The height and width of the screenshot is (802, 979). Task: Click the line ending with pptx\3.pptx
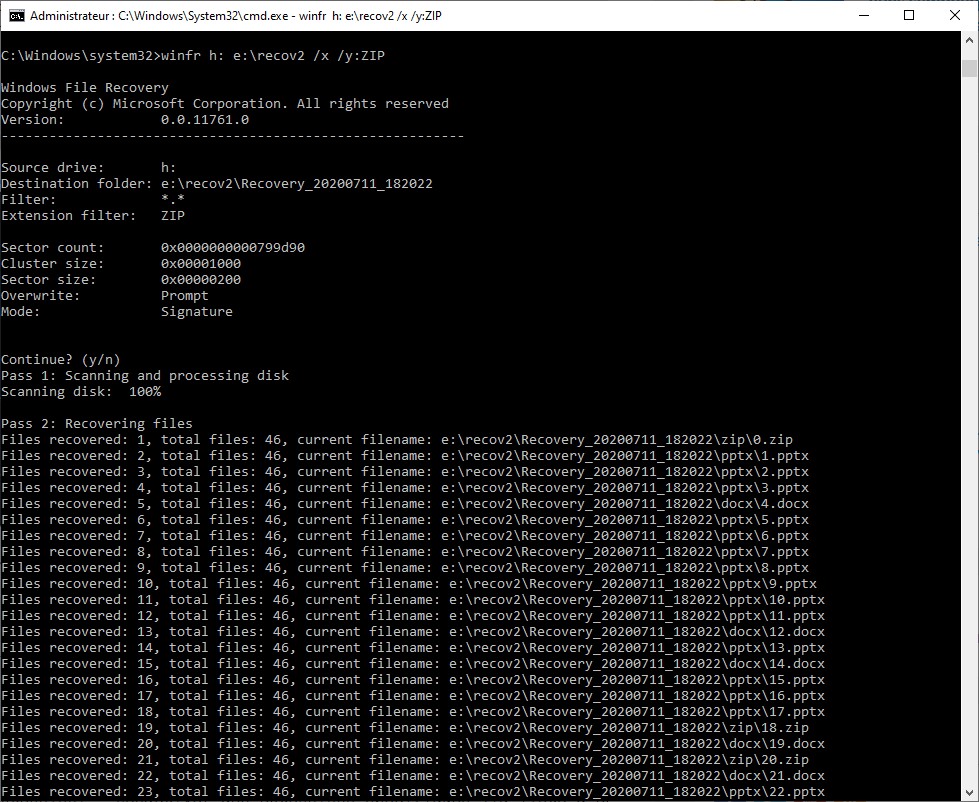pos(405,487)
